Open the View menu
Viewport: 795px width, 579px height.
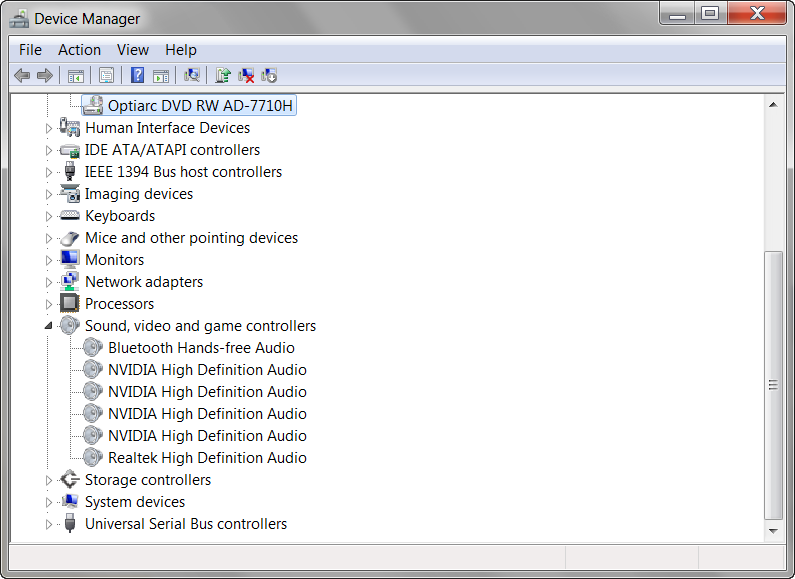[x=133, y=50]
